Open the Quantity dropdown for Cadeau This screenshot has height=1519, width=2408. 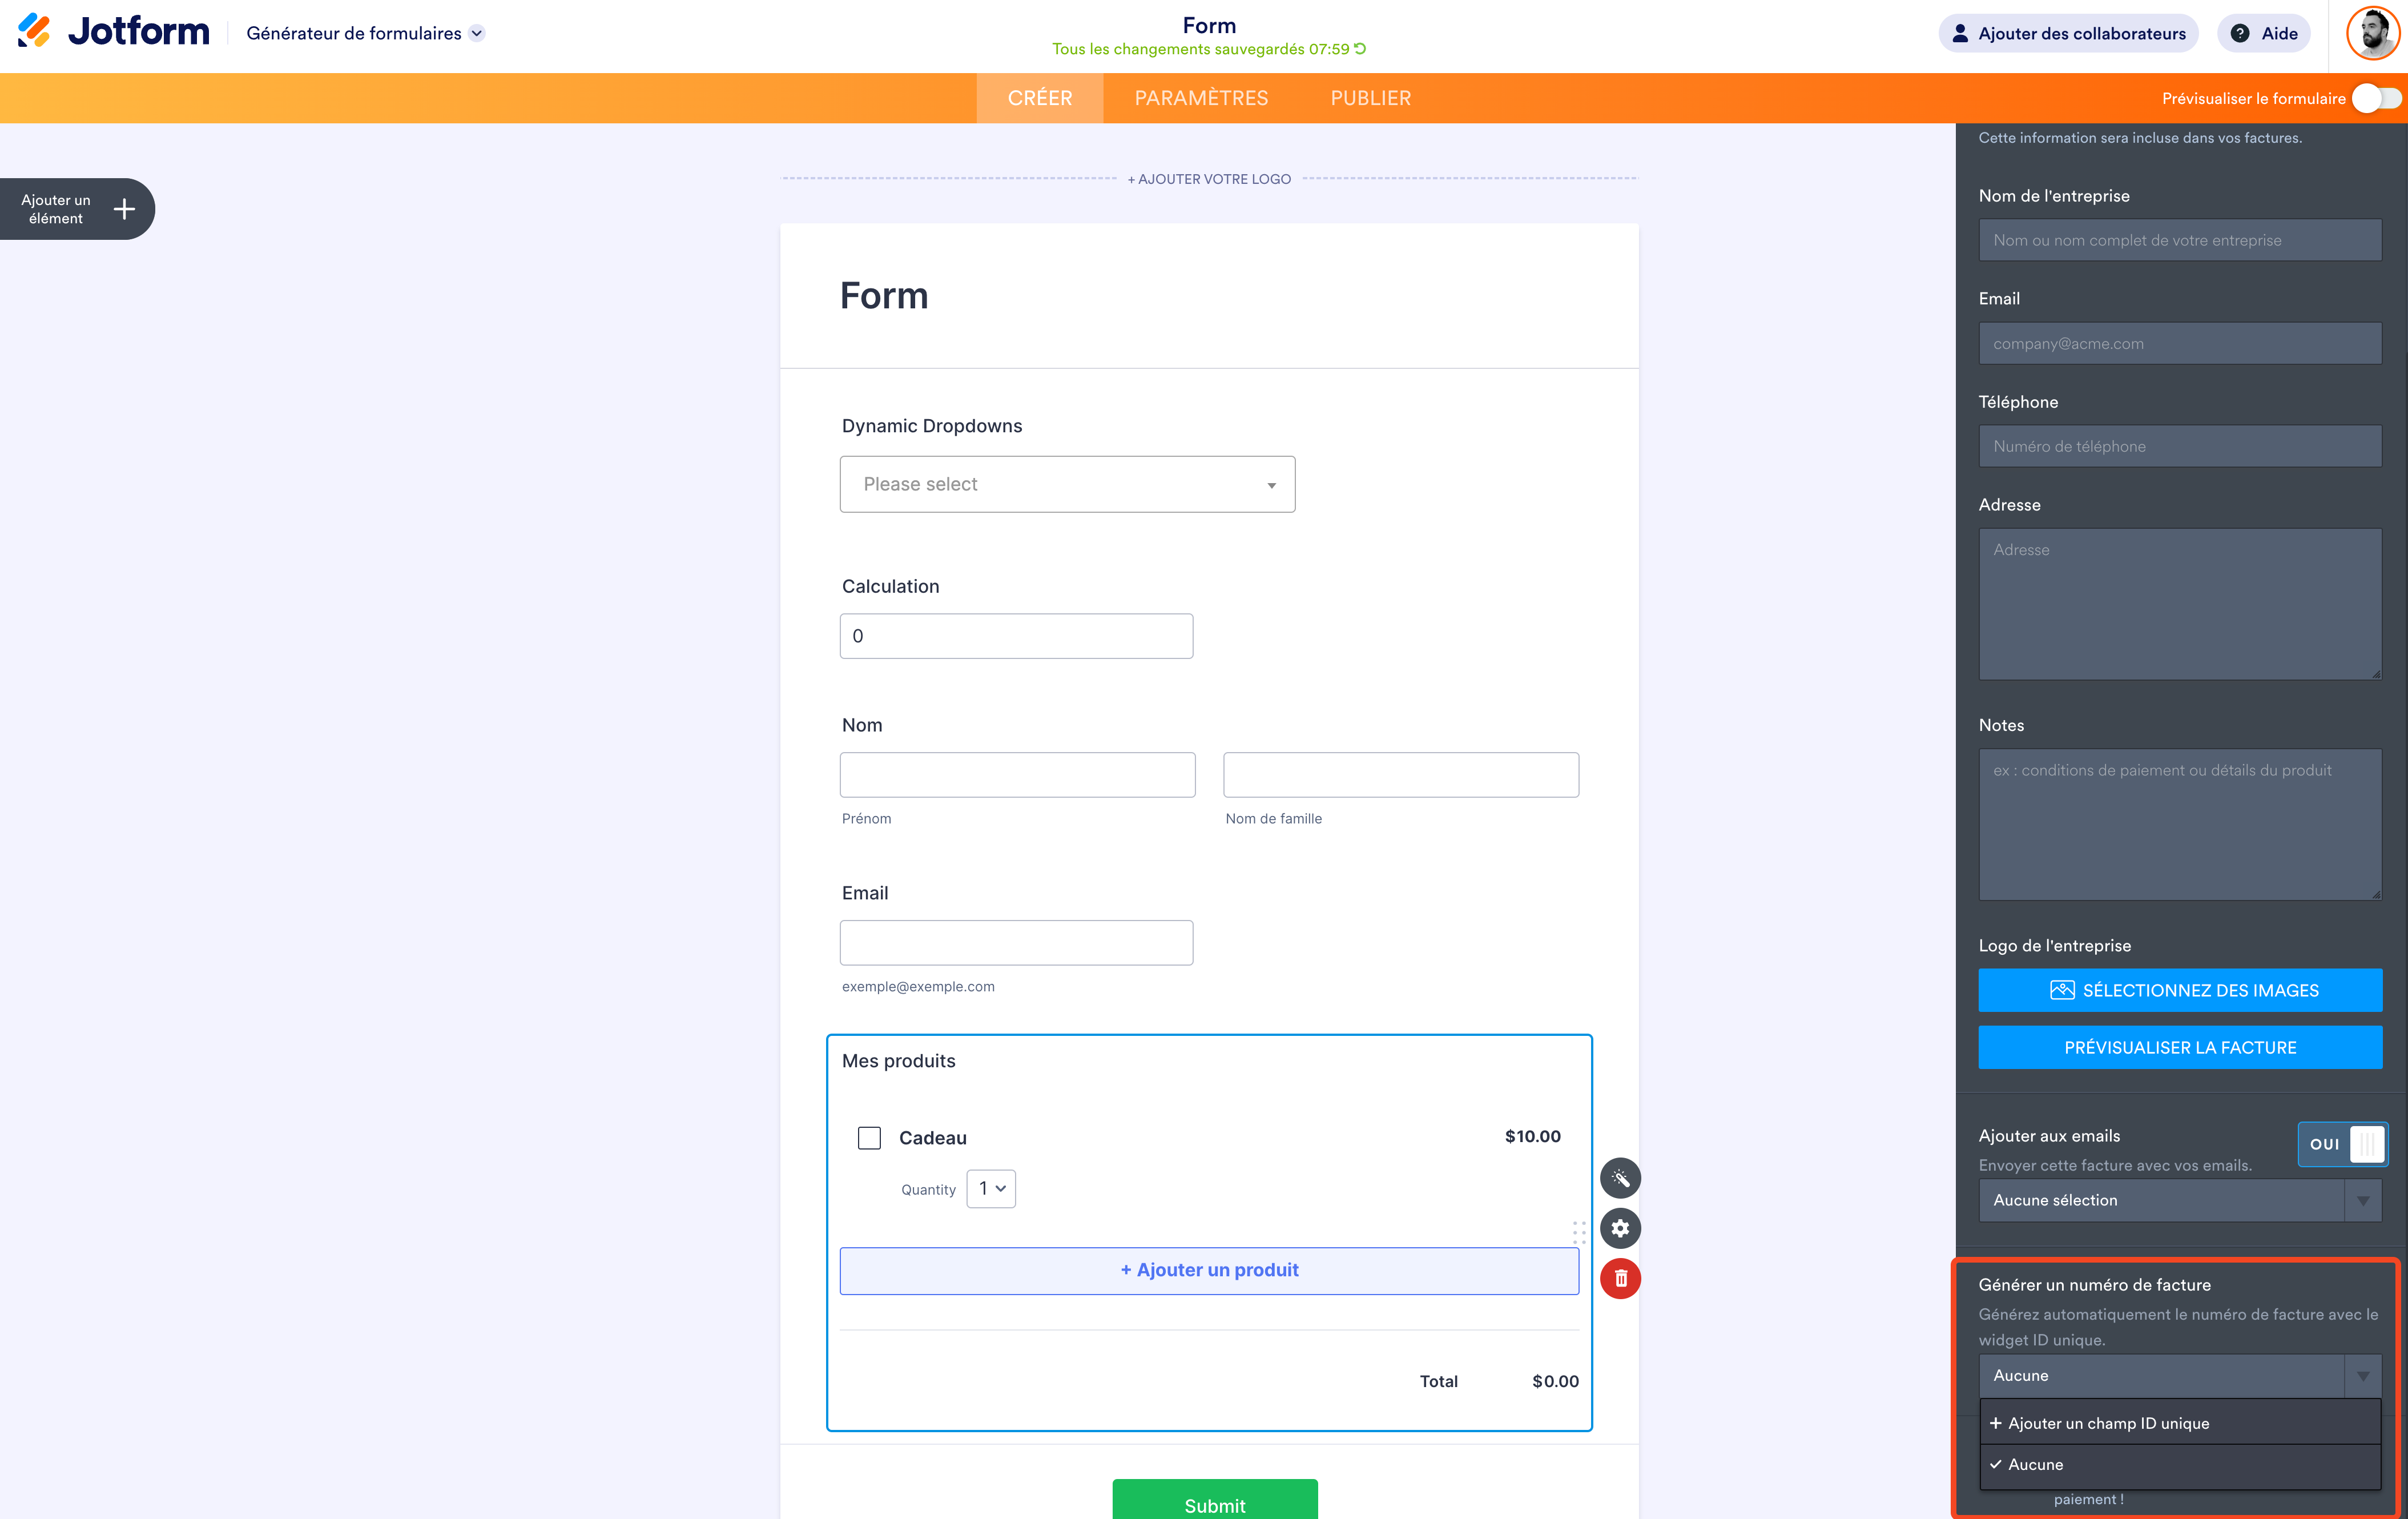[x=991, y=1188]
